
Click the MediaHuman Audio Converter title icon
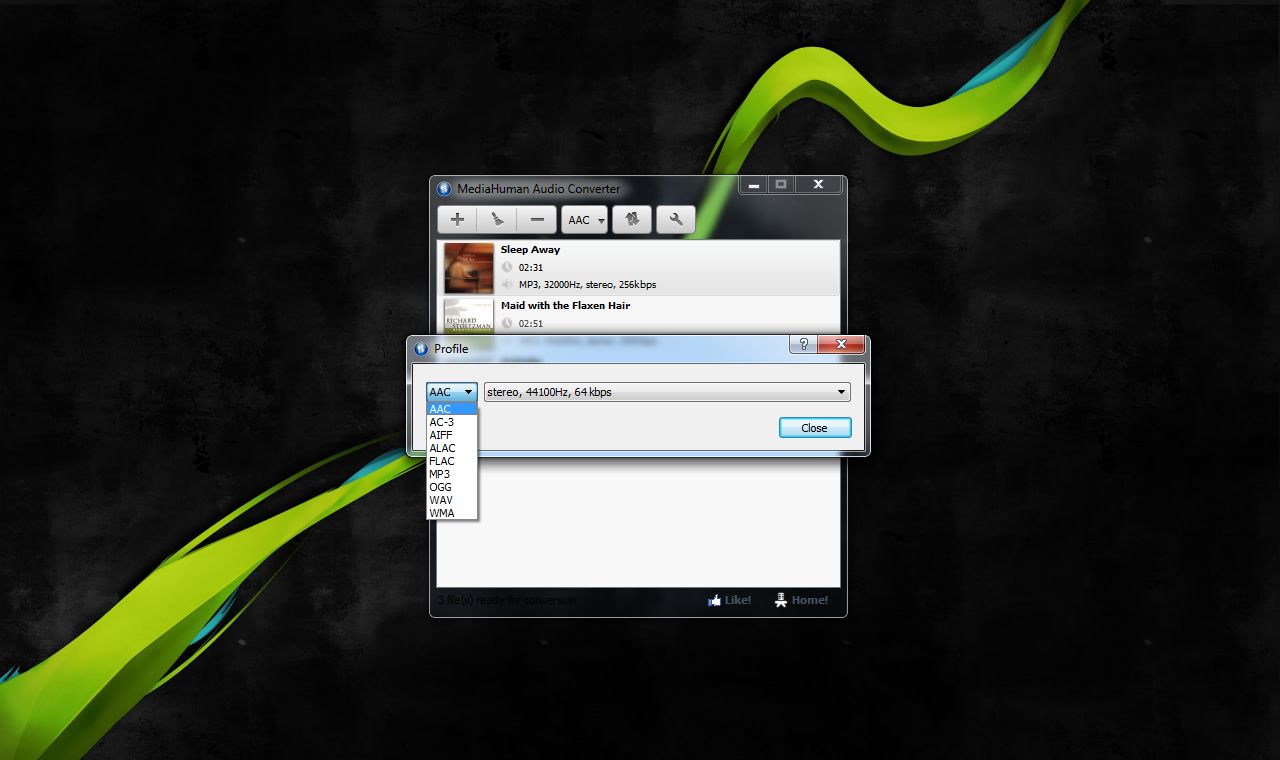tap(445, 189)
